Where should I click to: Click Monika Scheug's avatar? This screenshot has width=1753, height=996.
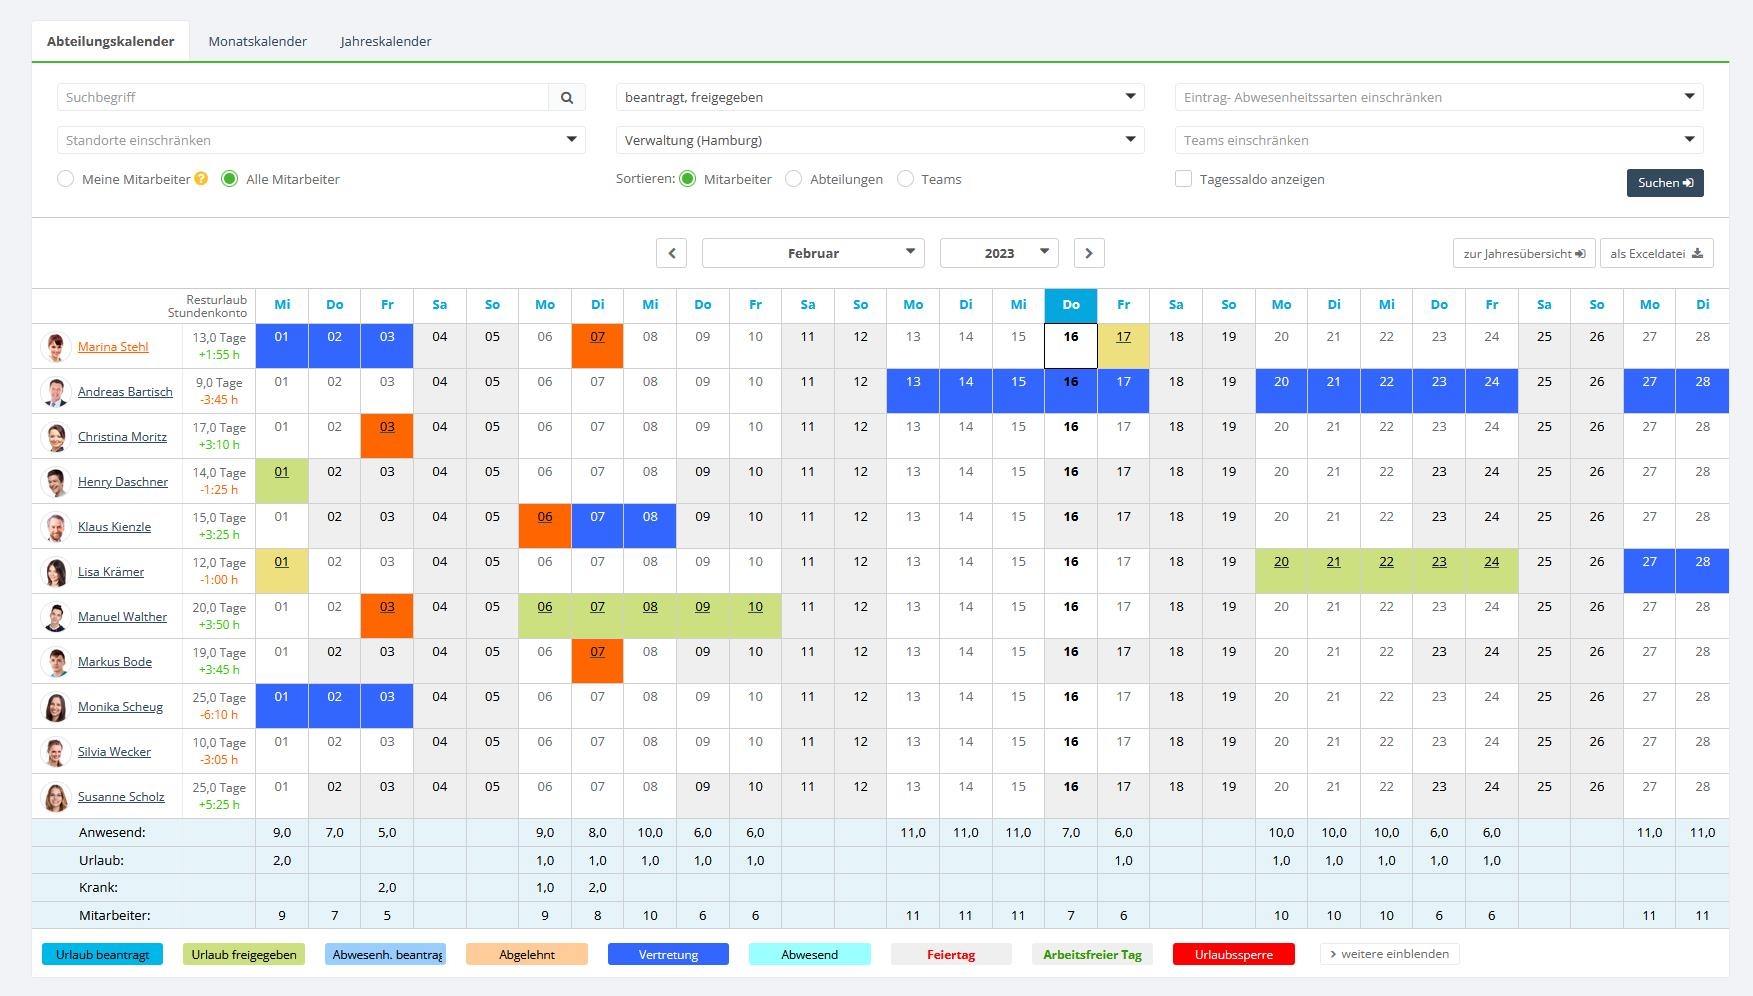56,707
